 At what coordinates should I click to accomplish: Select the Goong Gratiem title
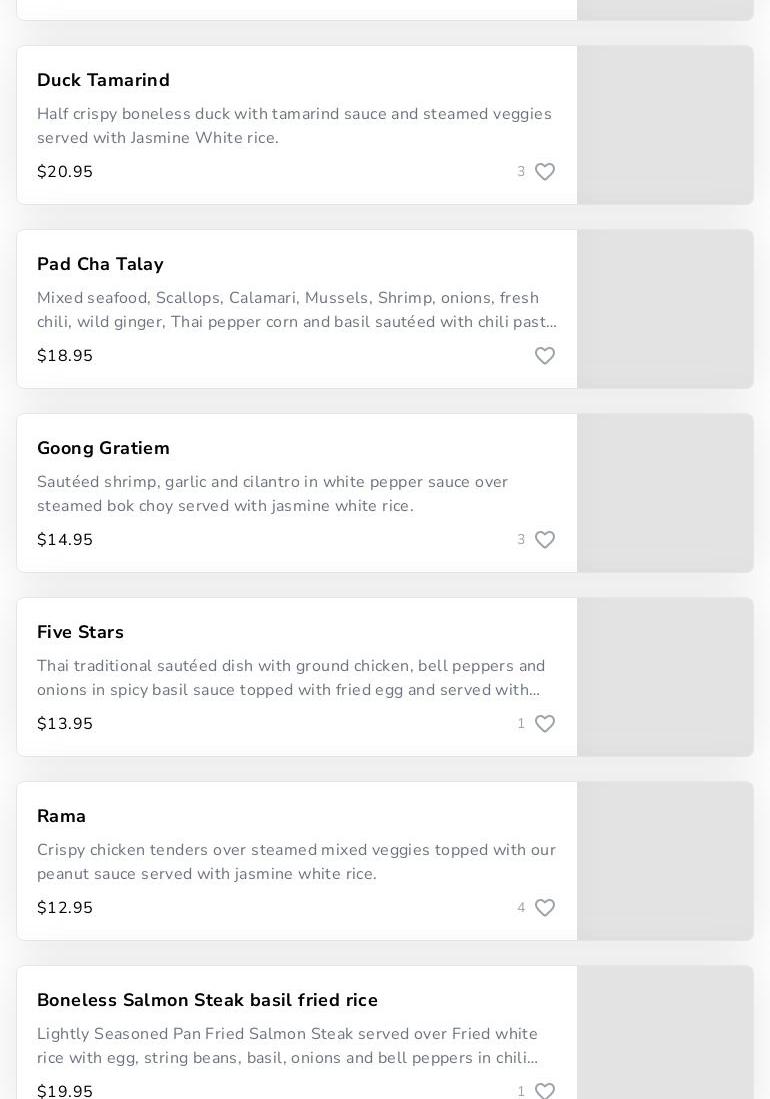coord(103,448)
